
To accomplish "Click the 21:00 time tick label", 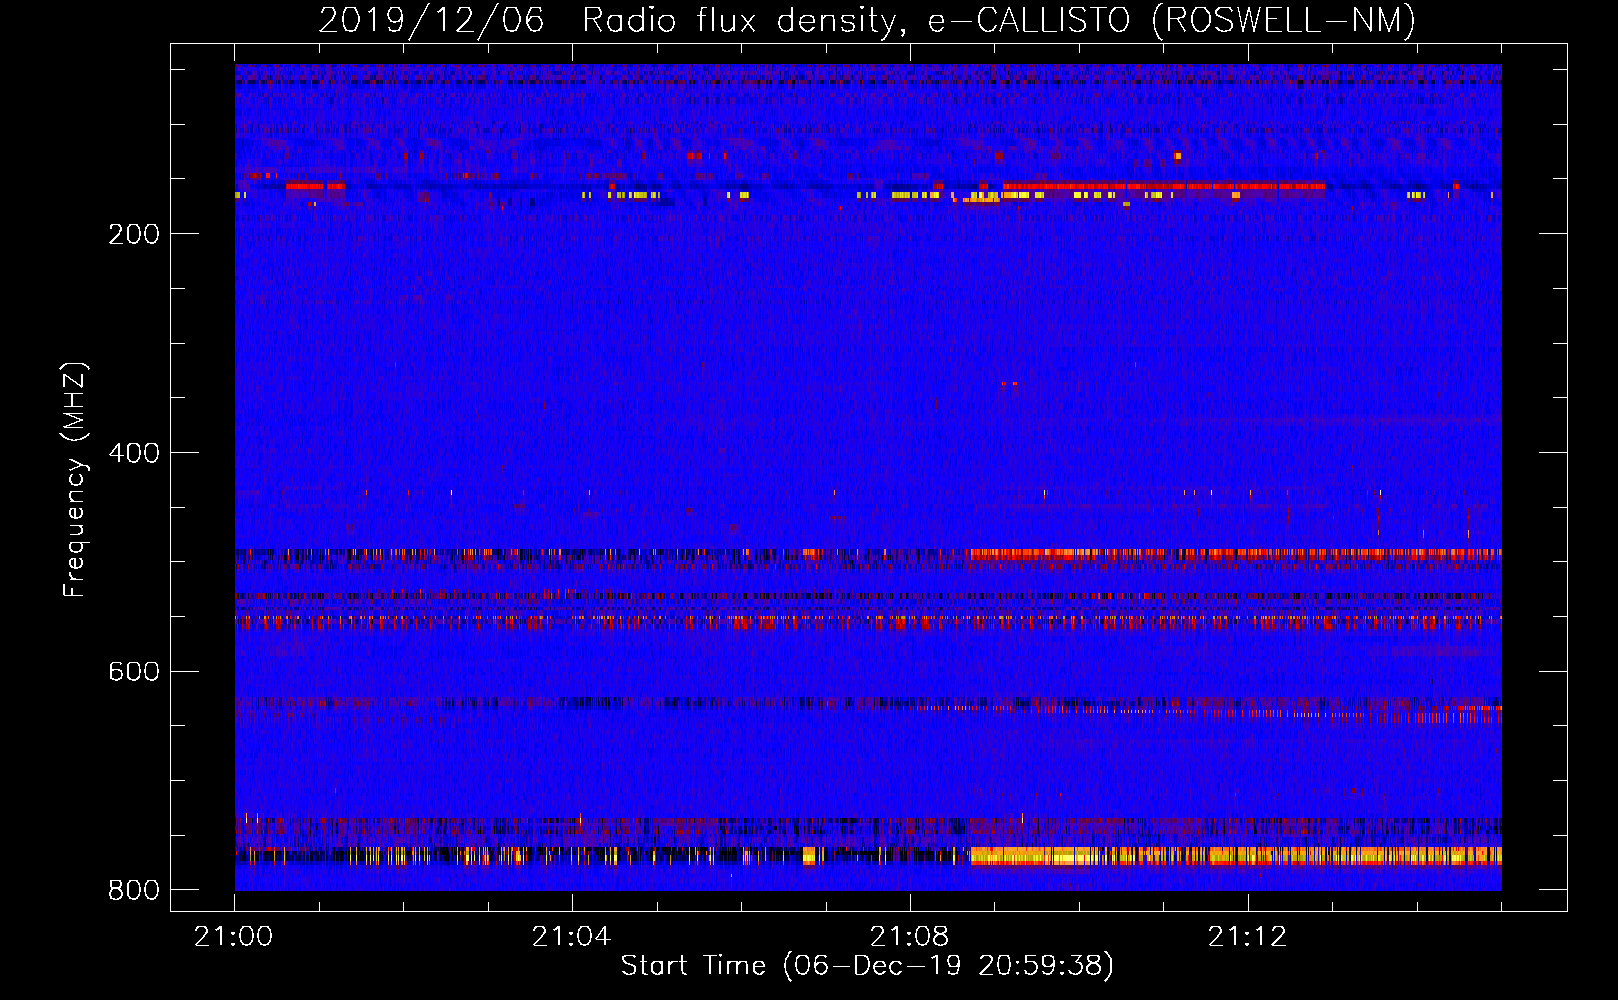I will click(233, 936).
